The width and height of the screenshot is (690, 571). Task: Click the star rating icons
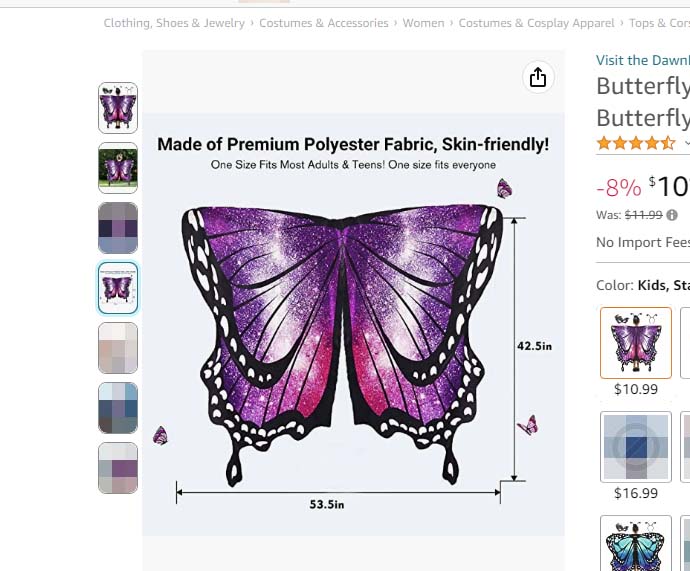pyautogui.click(x=636, y=143)
